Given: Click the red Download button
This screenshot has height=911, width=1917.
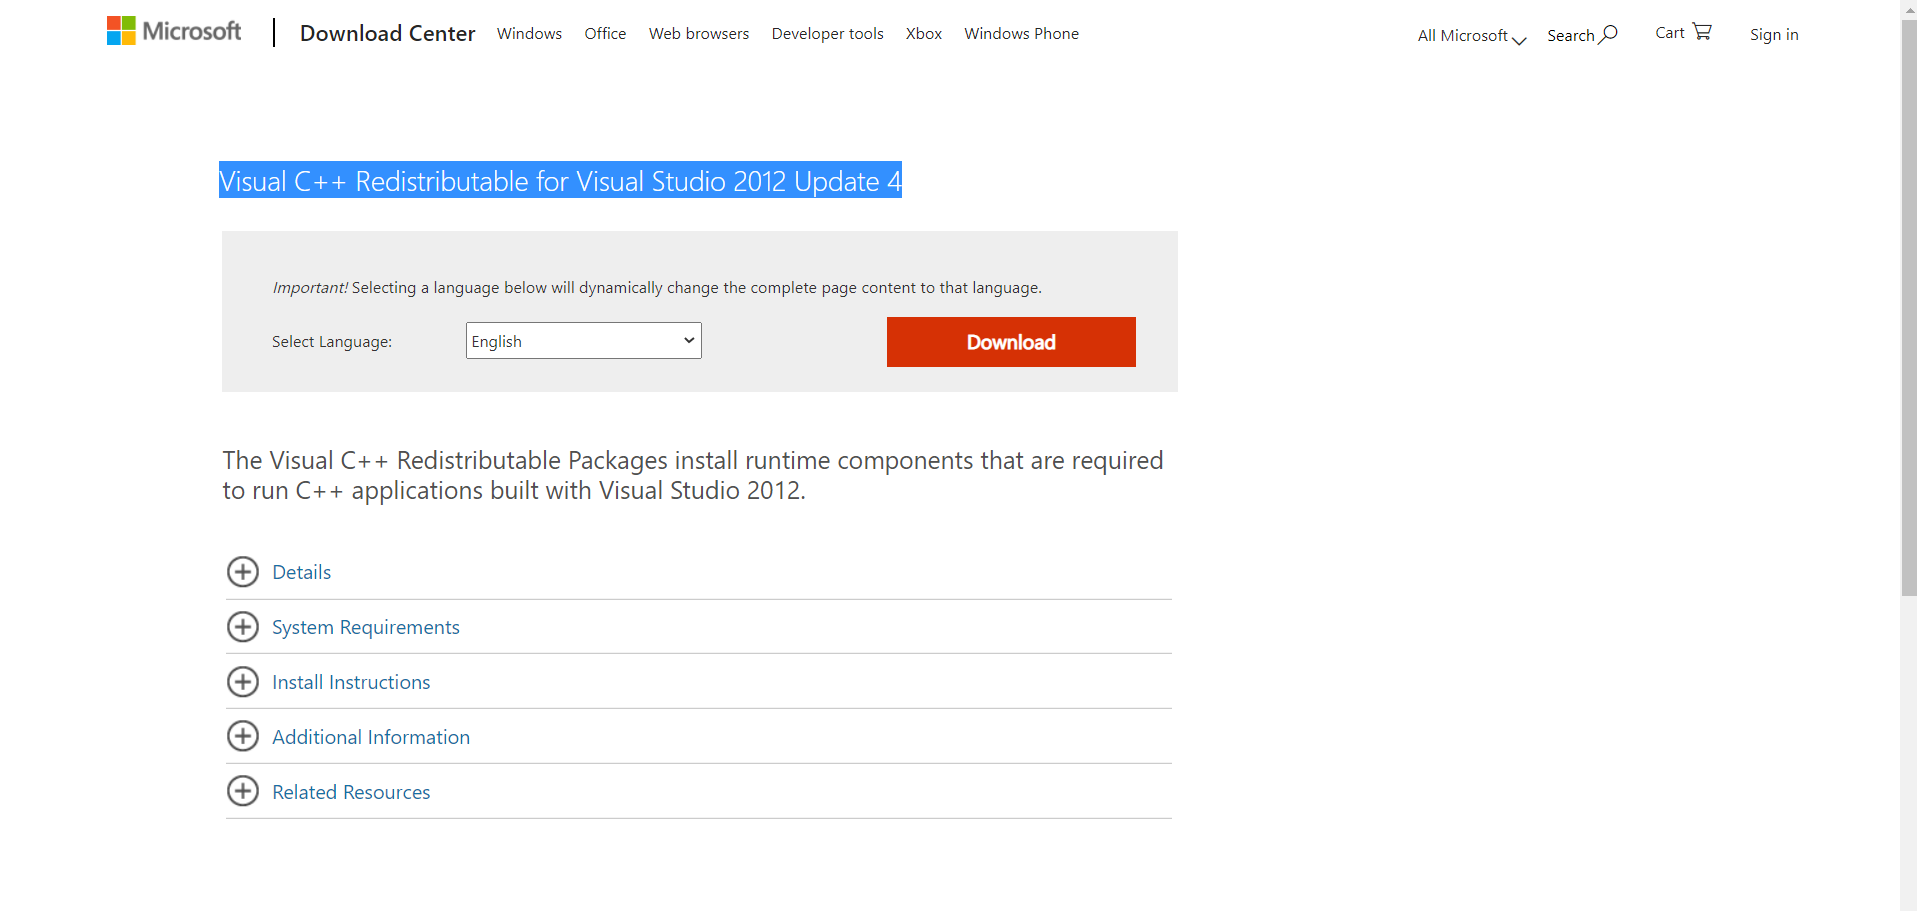Looking at the screenshot, I should pos(1011,342).
